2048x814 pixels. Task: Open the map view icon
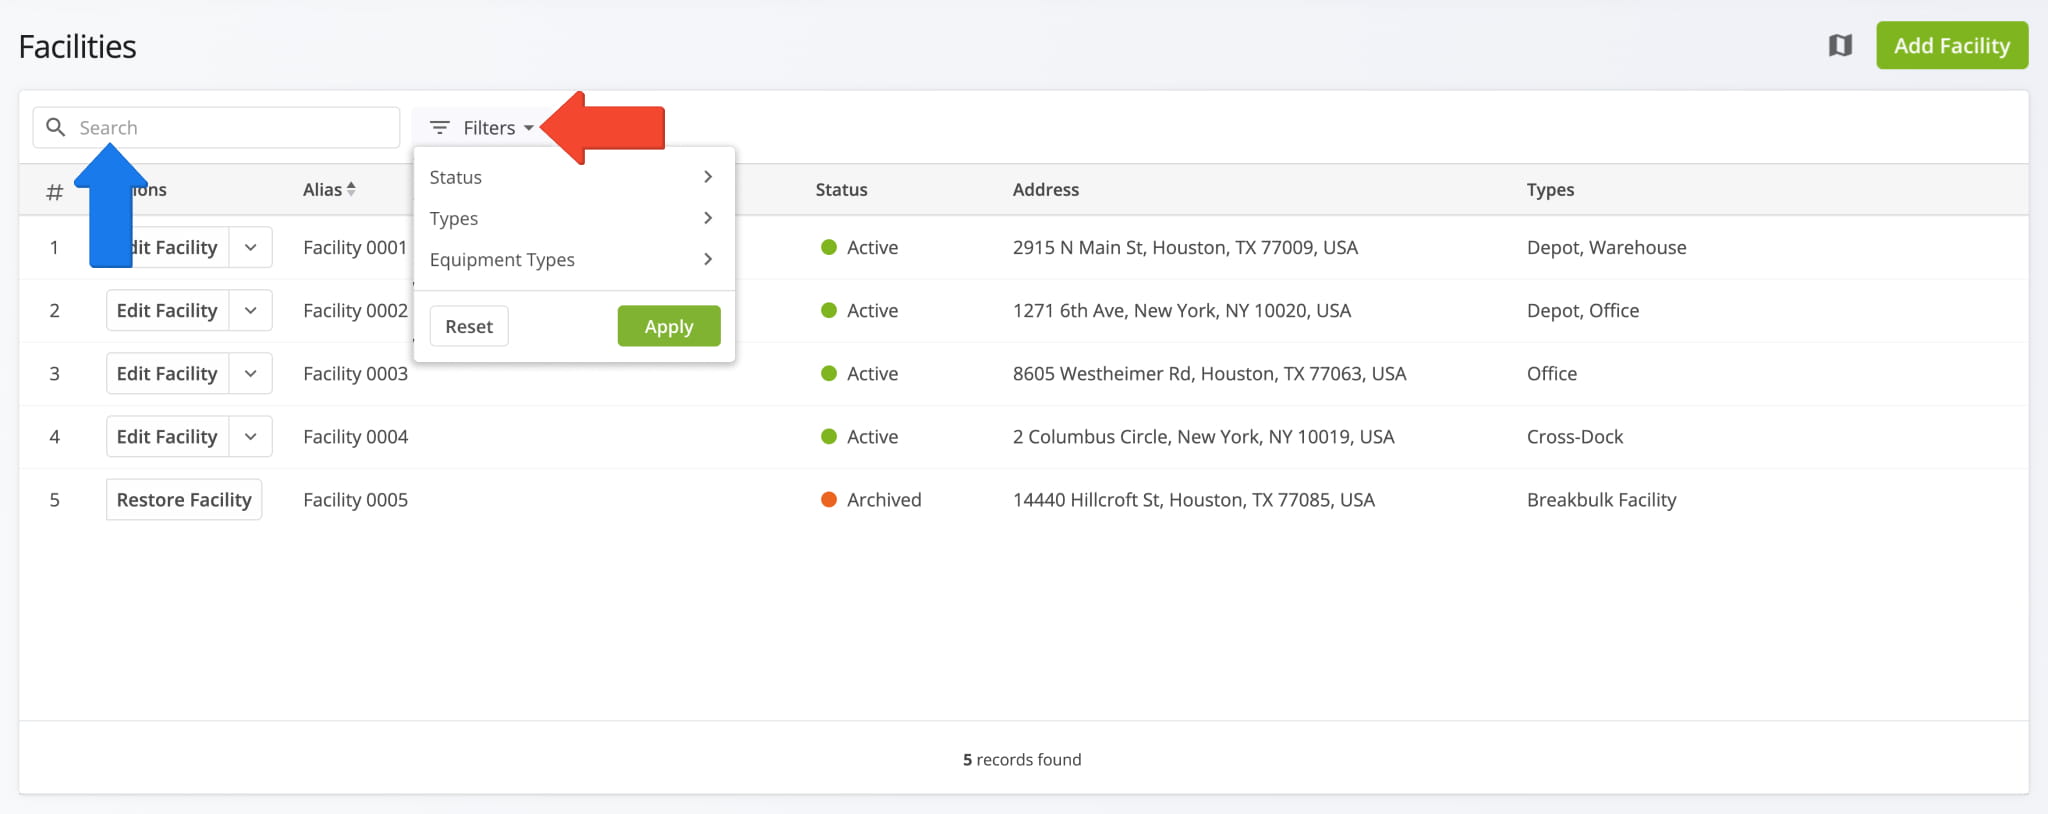pyautogui.click(x=1840, y=46)
